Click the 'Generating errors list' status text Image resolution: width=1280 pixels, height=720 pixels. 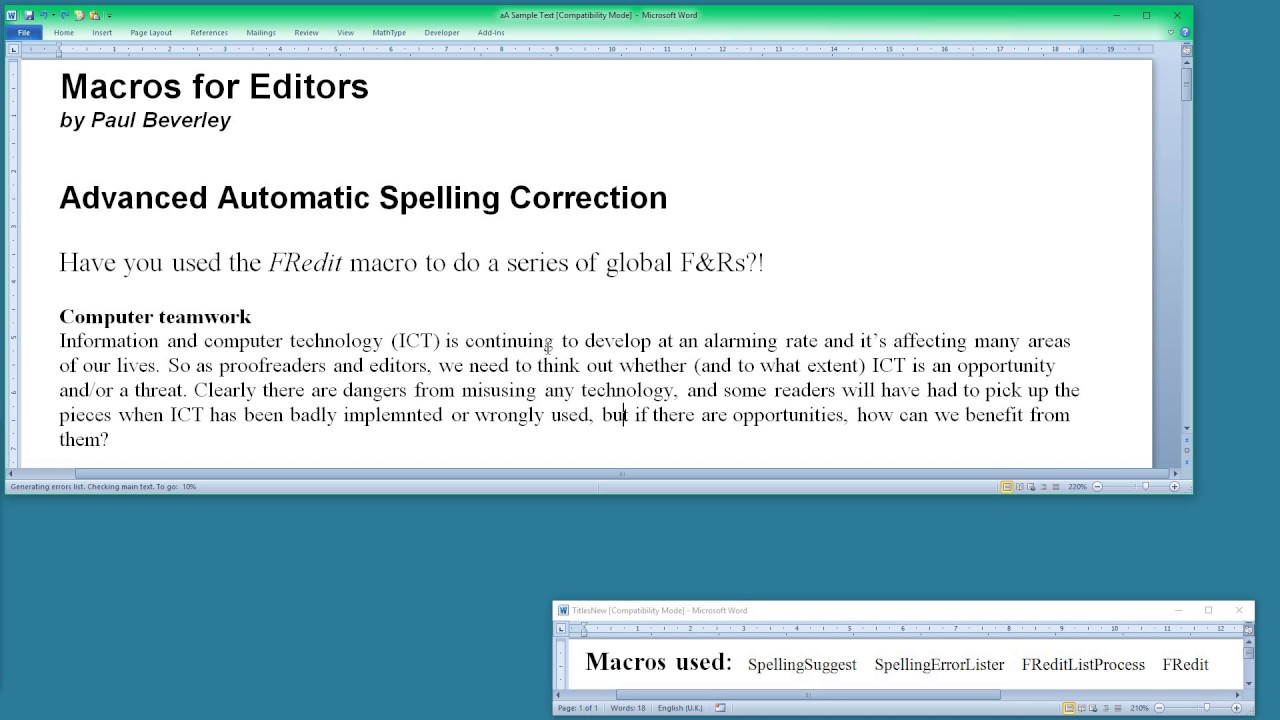click(x=103, y=487)
